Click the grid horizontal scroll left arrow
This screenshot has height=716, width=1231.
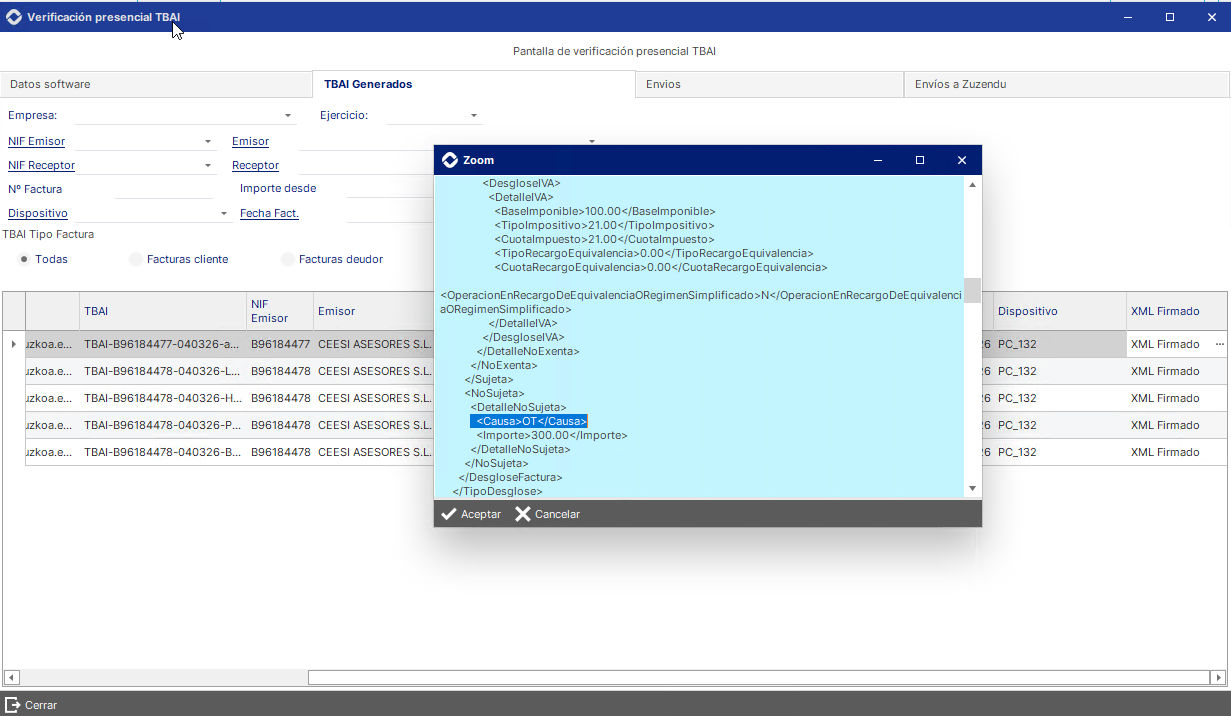point(11,677)
